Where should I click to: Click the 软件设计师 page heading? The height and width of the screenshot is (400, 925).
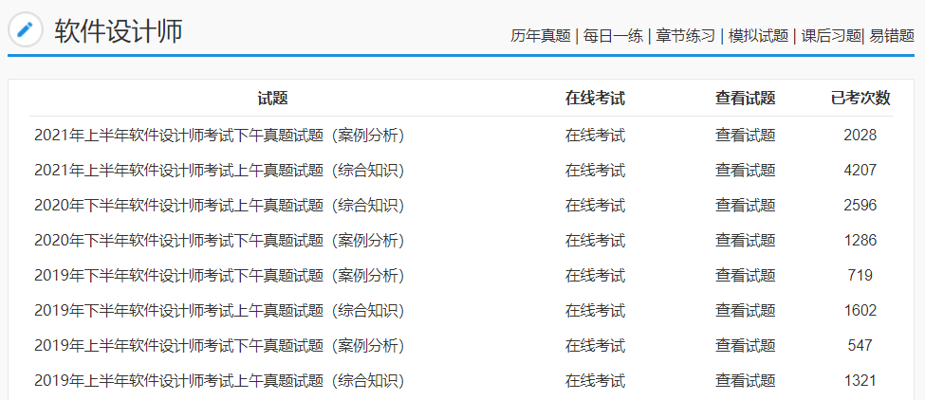[119, 31]
